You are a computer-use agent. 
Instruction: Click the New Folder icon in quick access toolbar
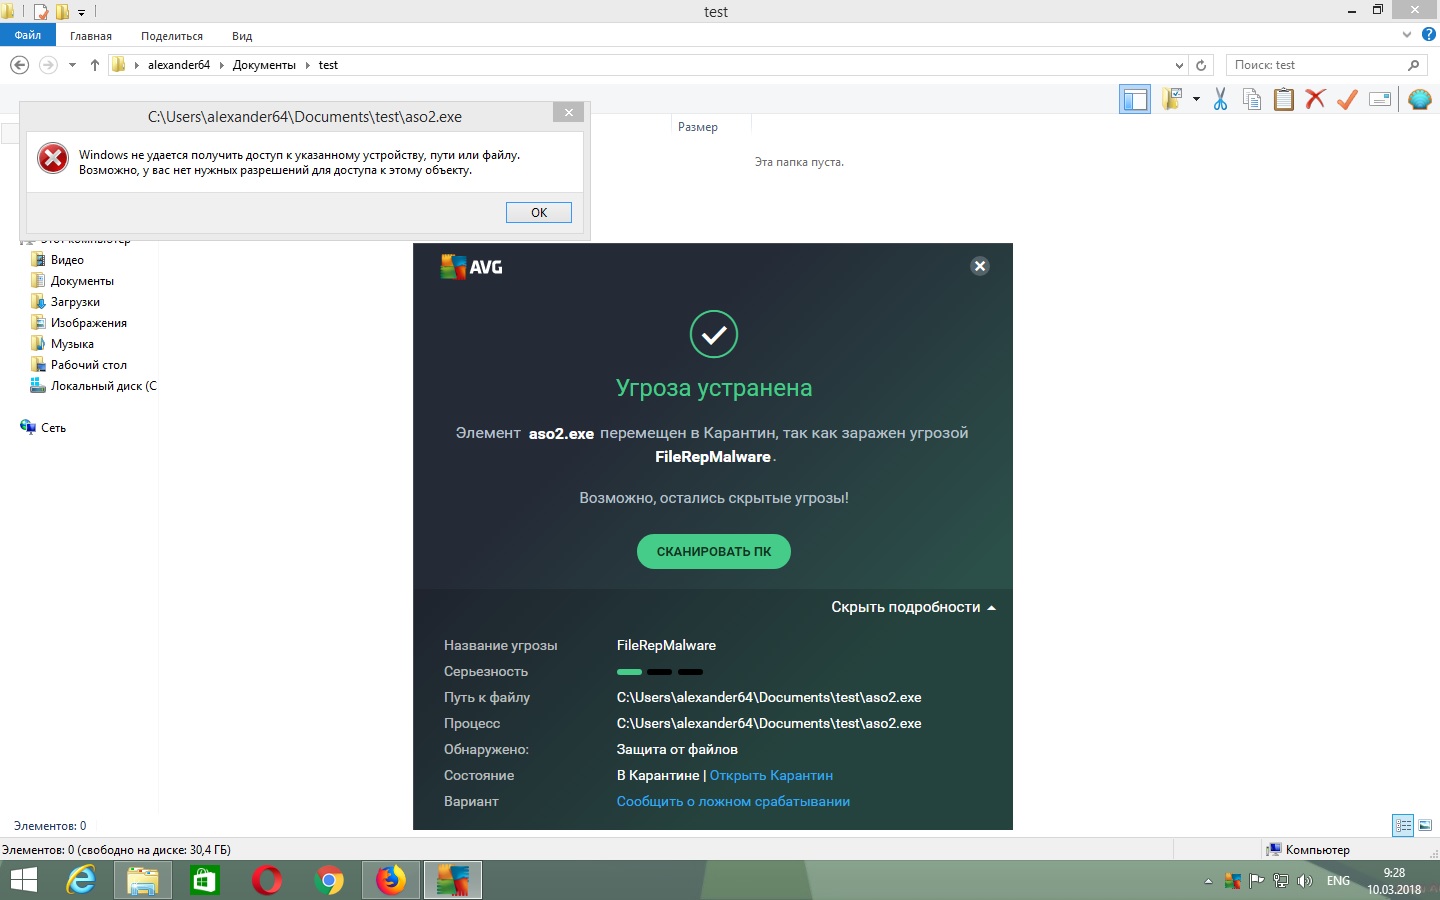pyautogui.click(x=62, y=12)
